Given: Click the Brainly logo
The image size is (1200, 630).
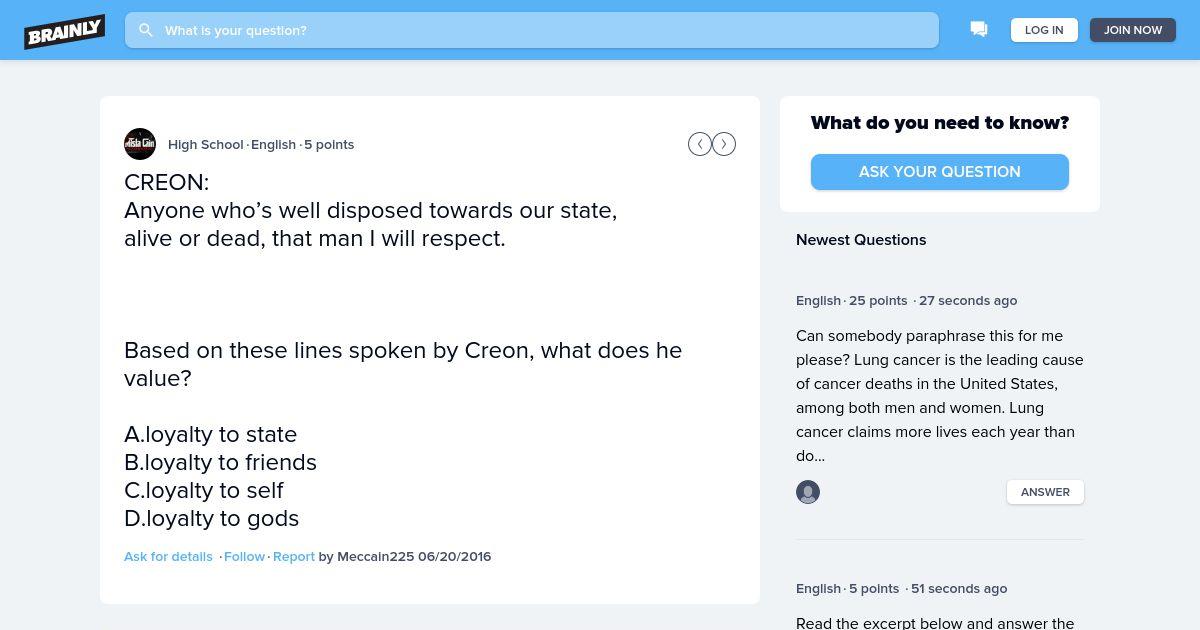Looking at the screenshot, I should tap(65, 31).
